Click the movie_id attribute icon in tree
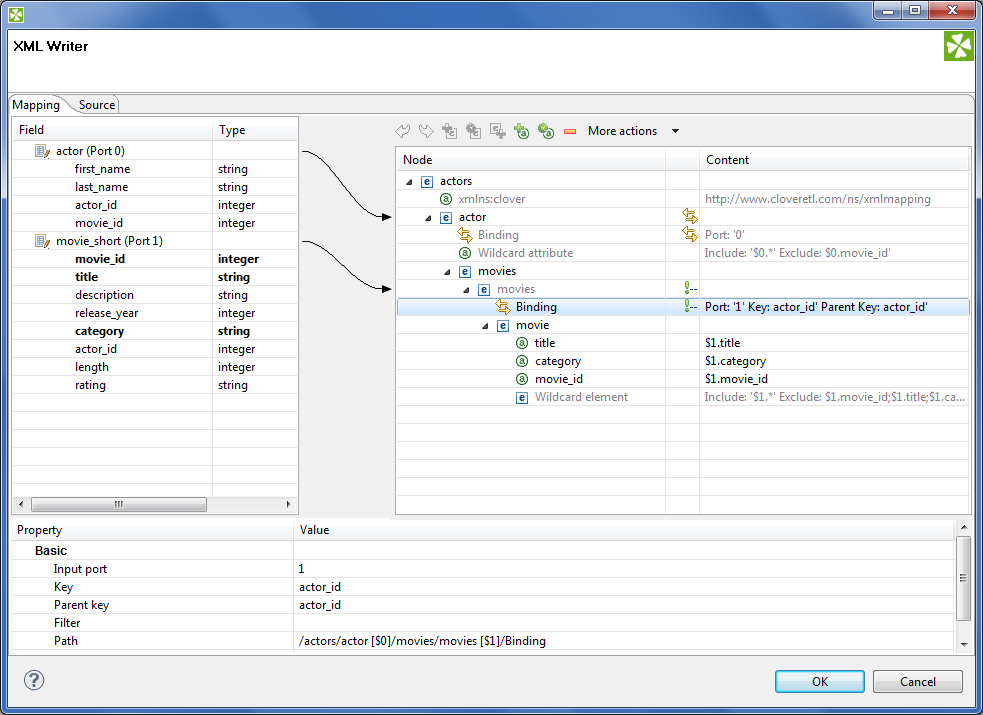The height and width of the screenshot is (715, 983). point(522,379)
